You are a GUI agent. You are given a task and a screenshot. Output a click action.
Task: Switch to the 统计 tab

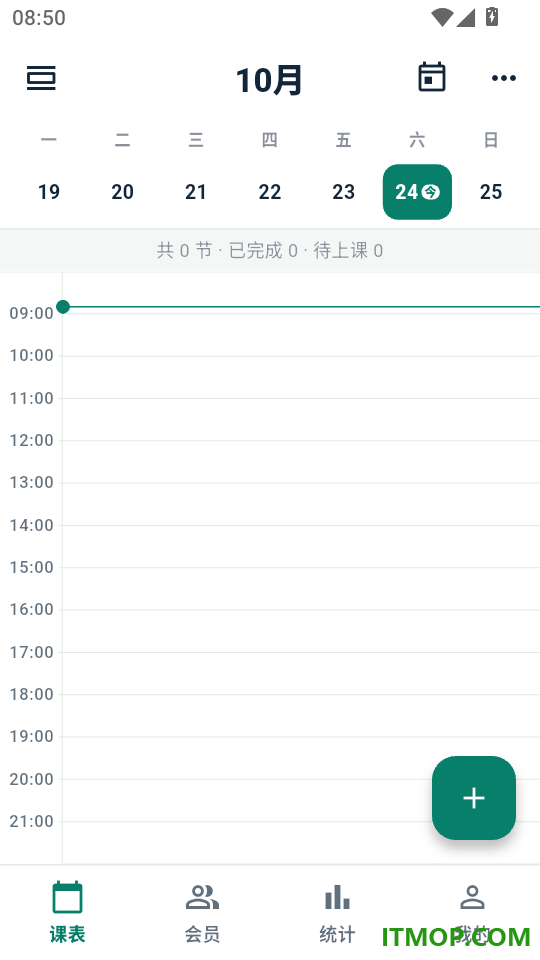tap(337, 912)
